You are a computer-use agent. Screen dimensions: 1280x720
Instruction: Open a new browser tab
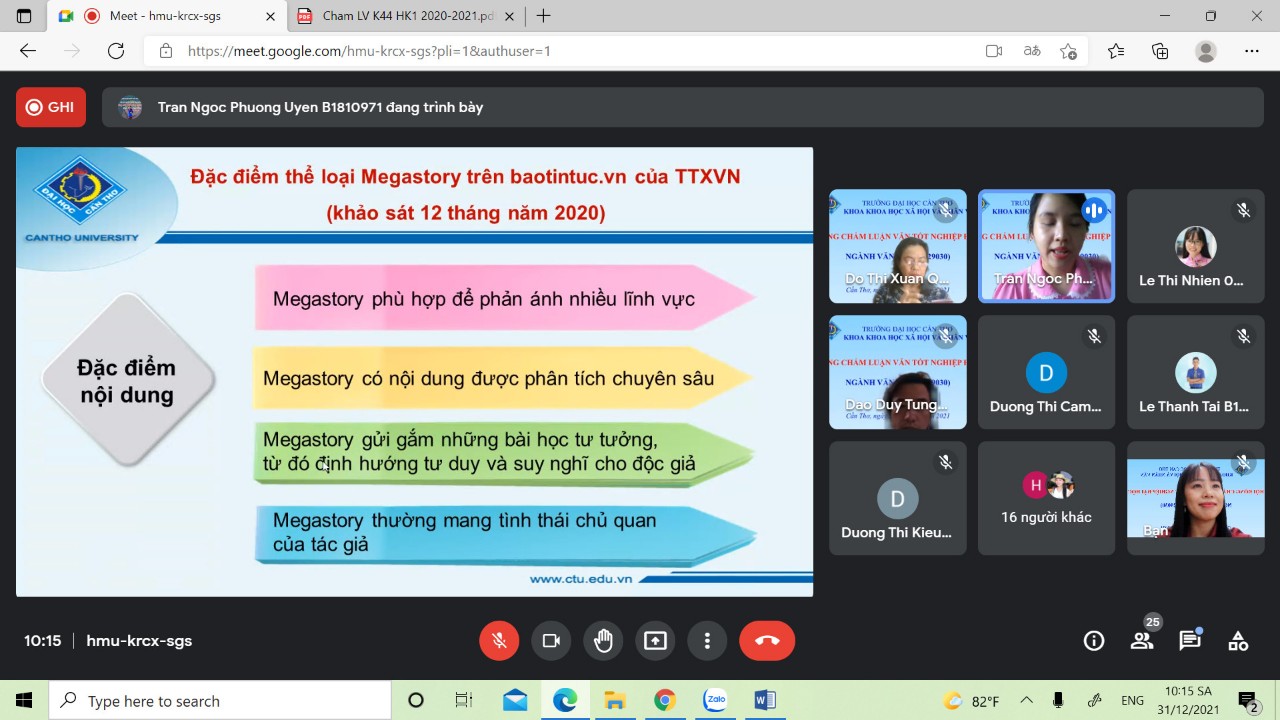544,16
